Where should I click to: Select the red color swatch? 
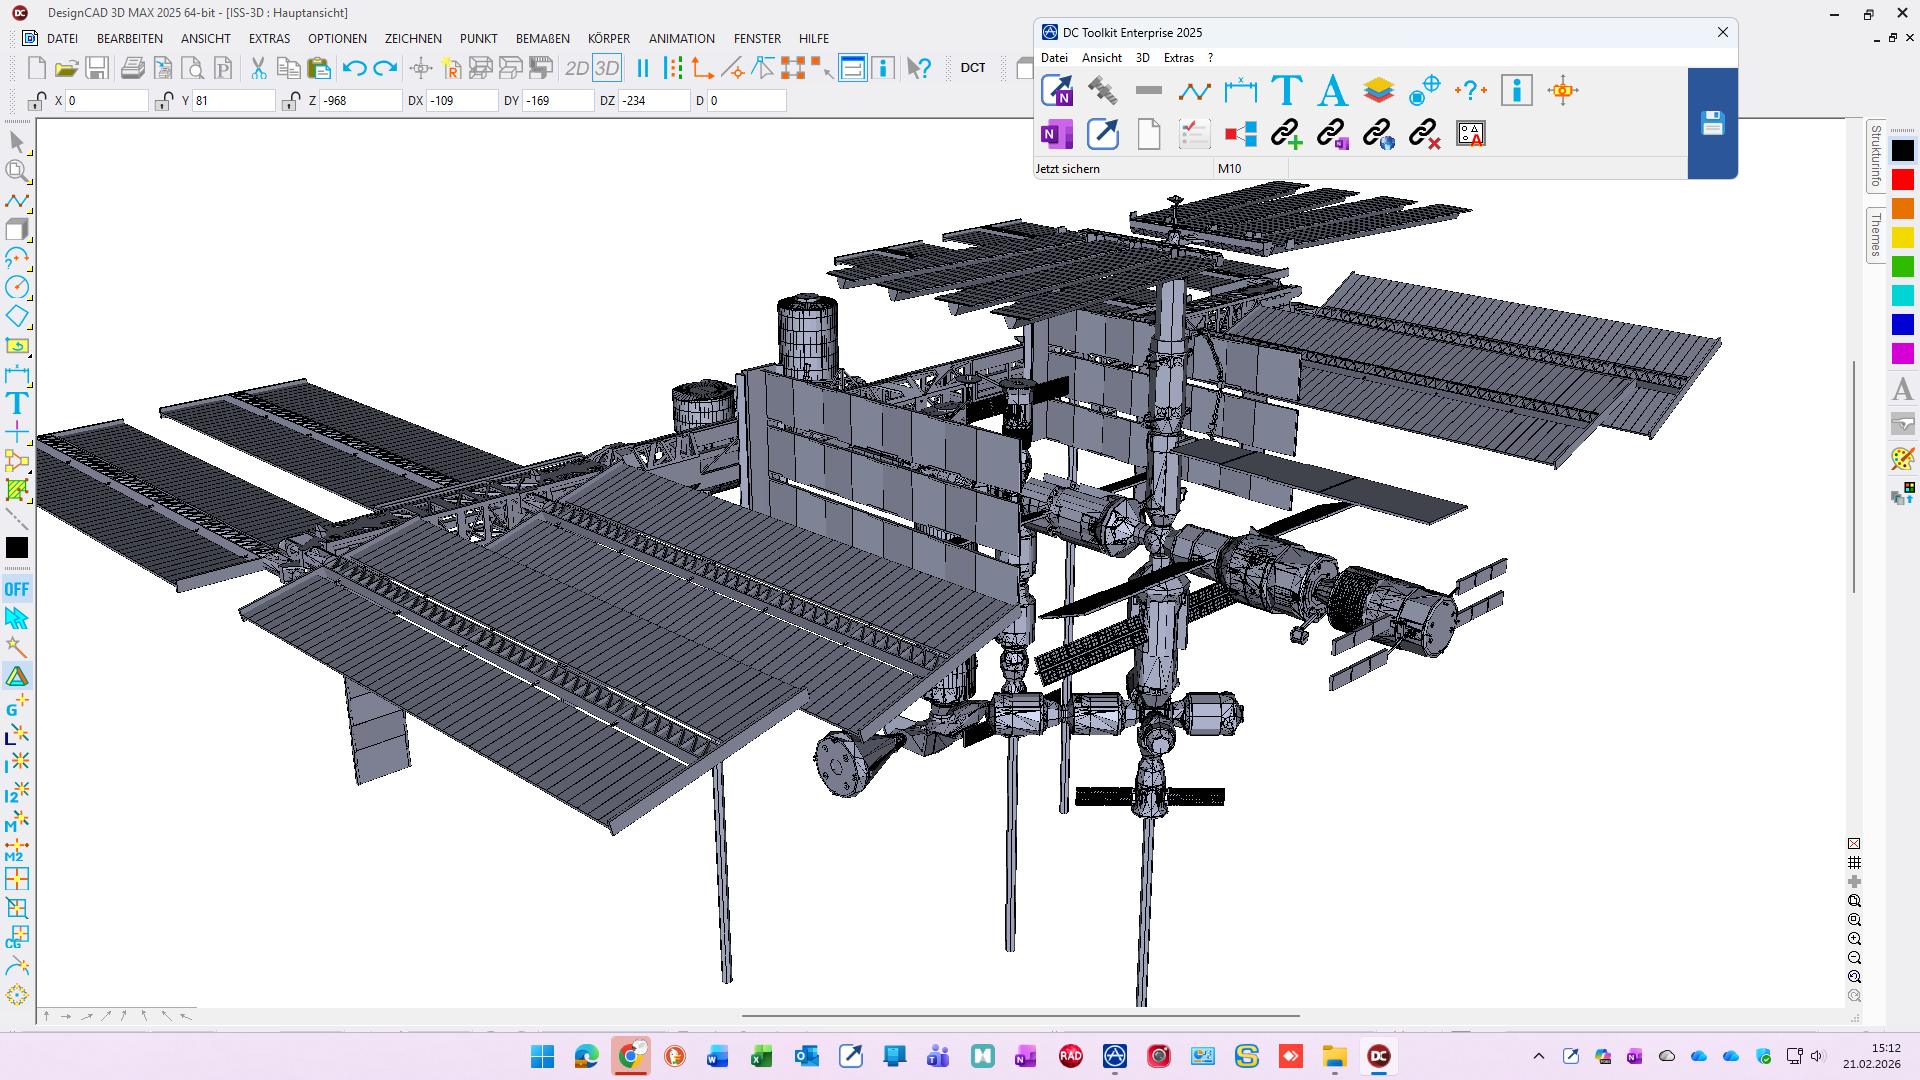click(x=1902, y=180)
